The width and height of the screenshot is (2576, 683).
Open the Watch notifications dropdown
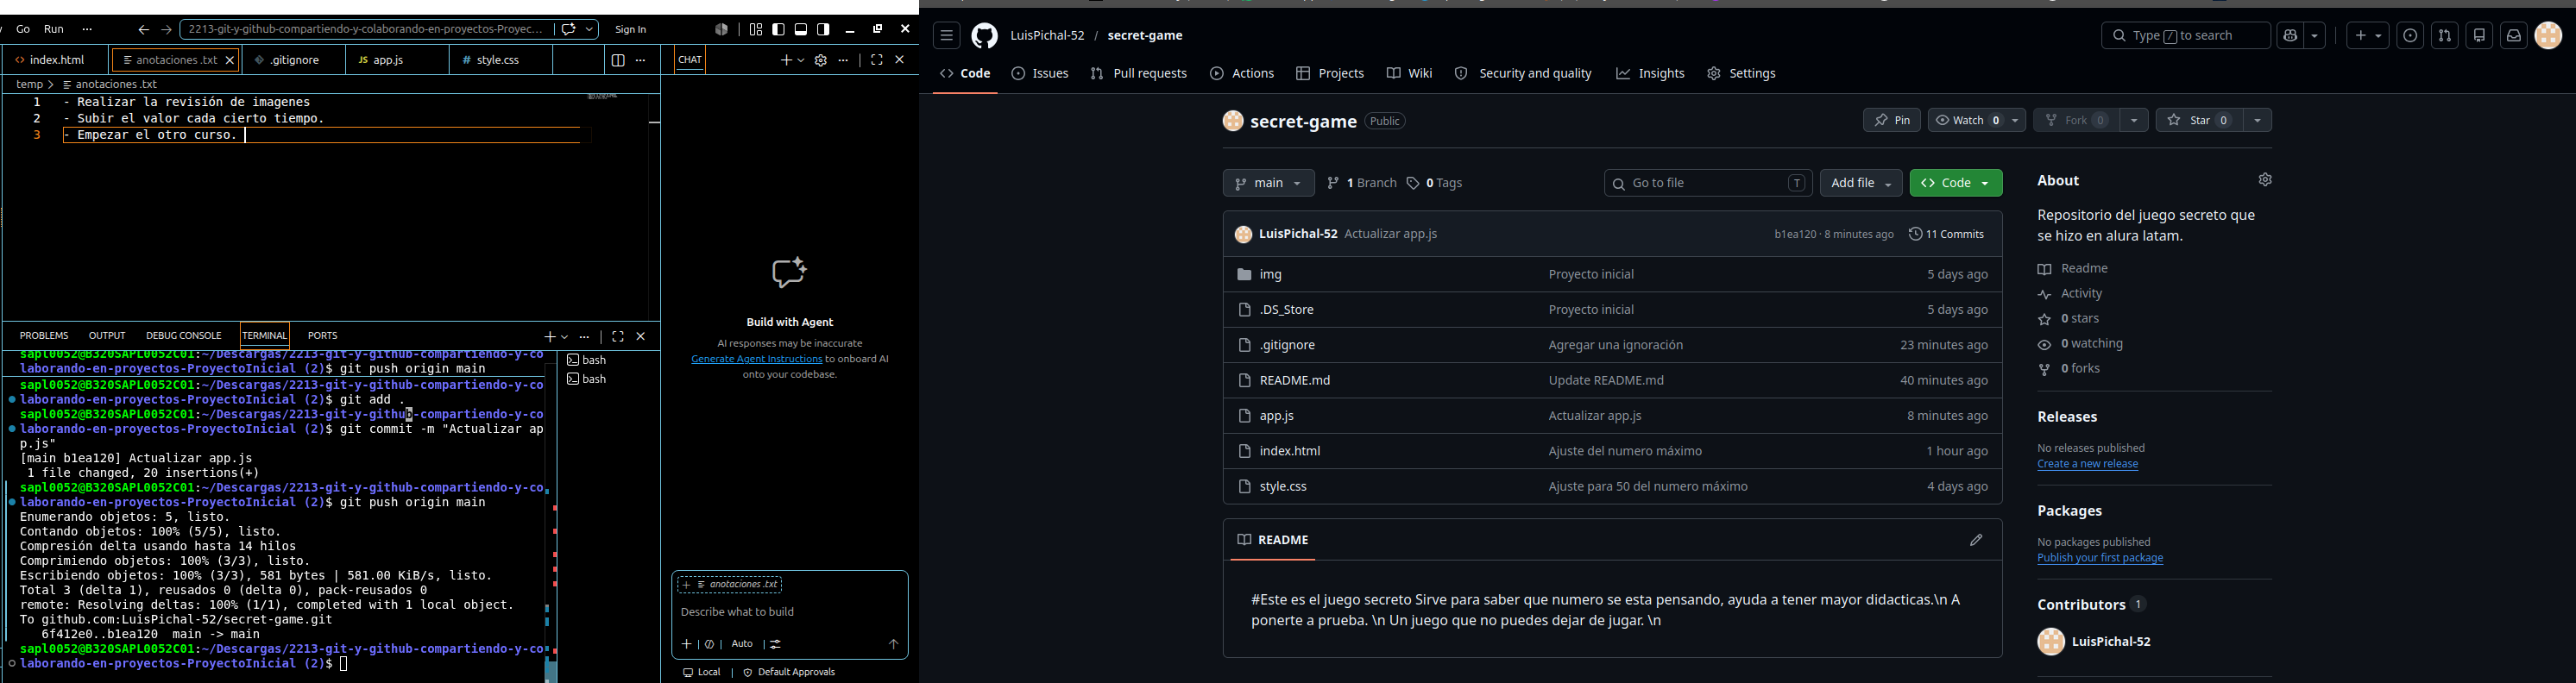1977,120
